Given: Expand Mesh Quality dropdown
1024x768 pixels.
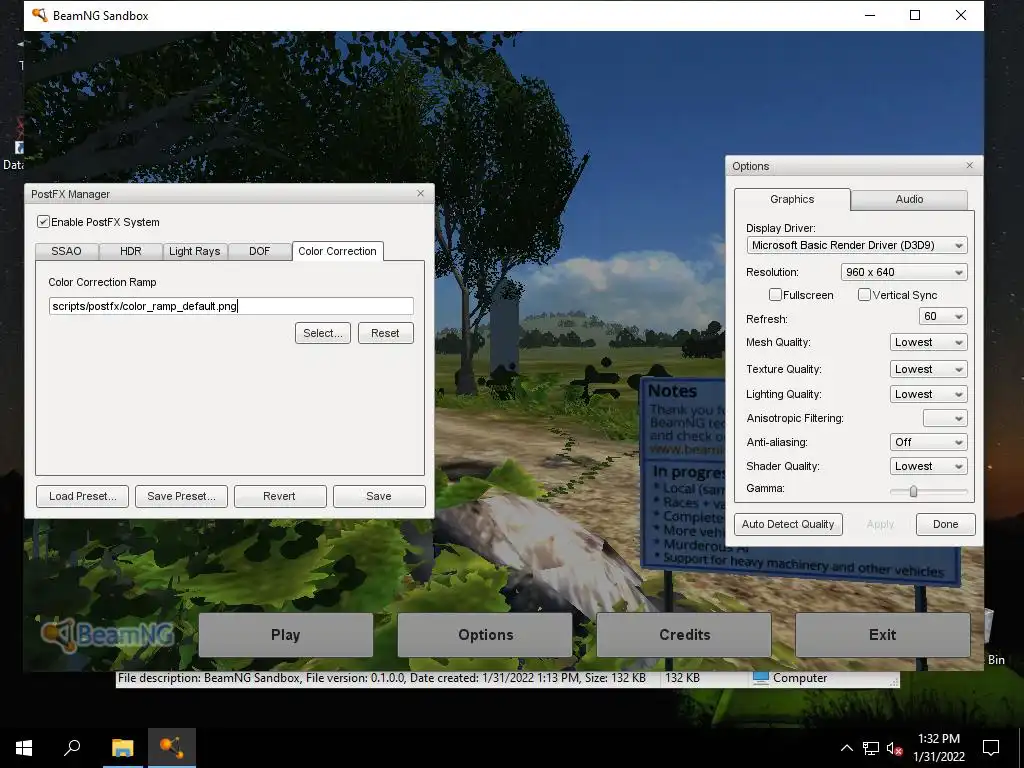Looking at the screenshot, I should click(x=929, y=342).
